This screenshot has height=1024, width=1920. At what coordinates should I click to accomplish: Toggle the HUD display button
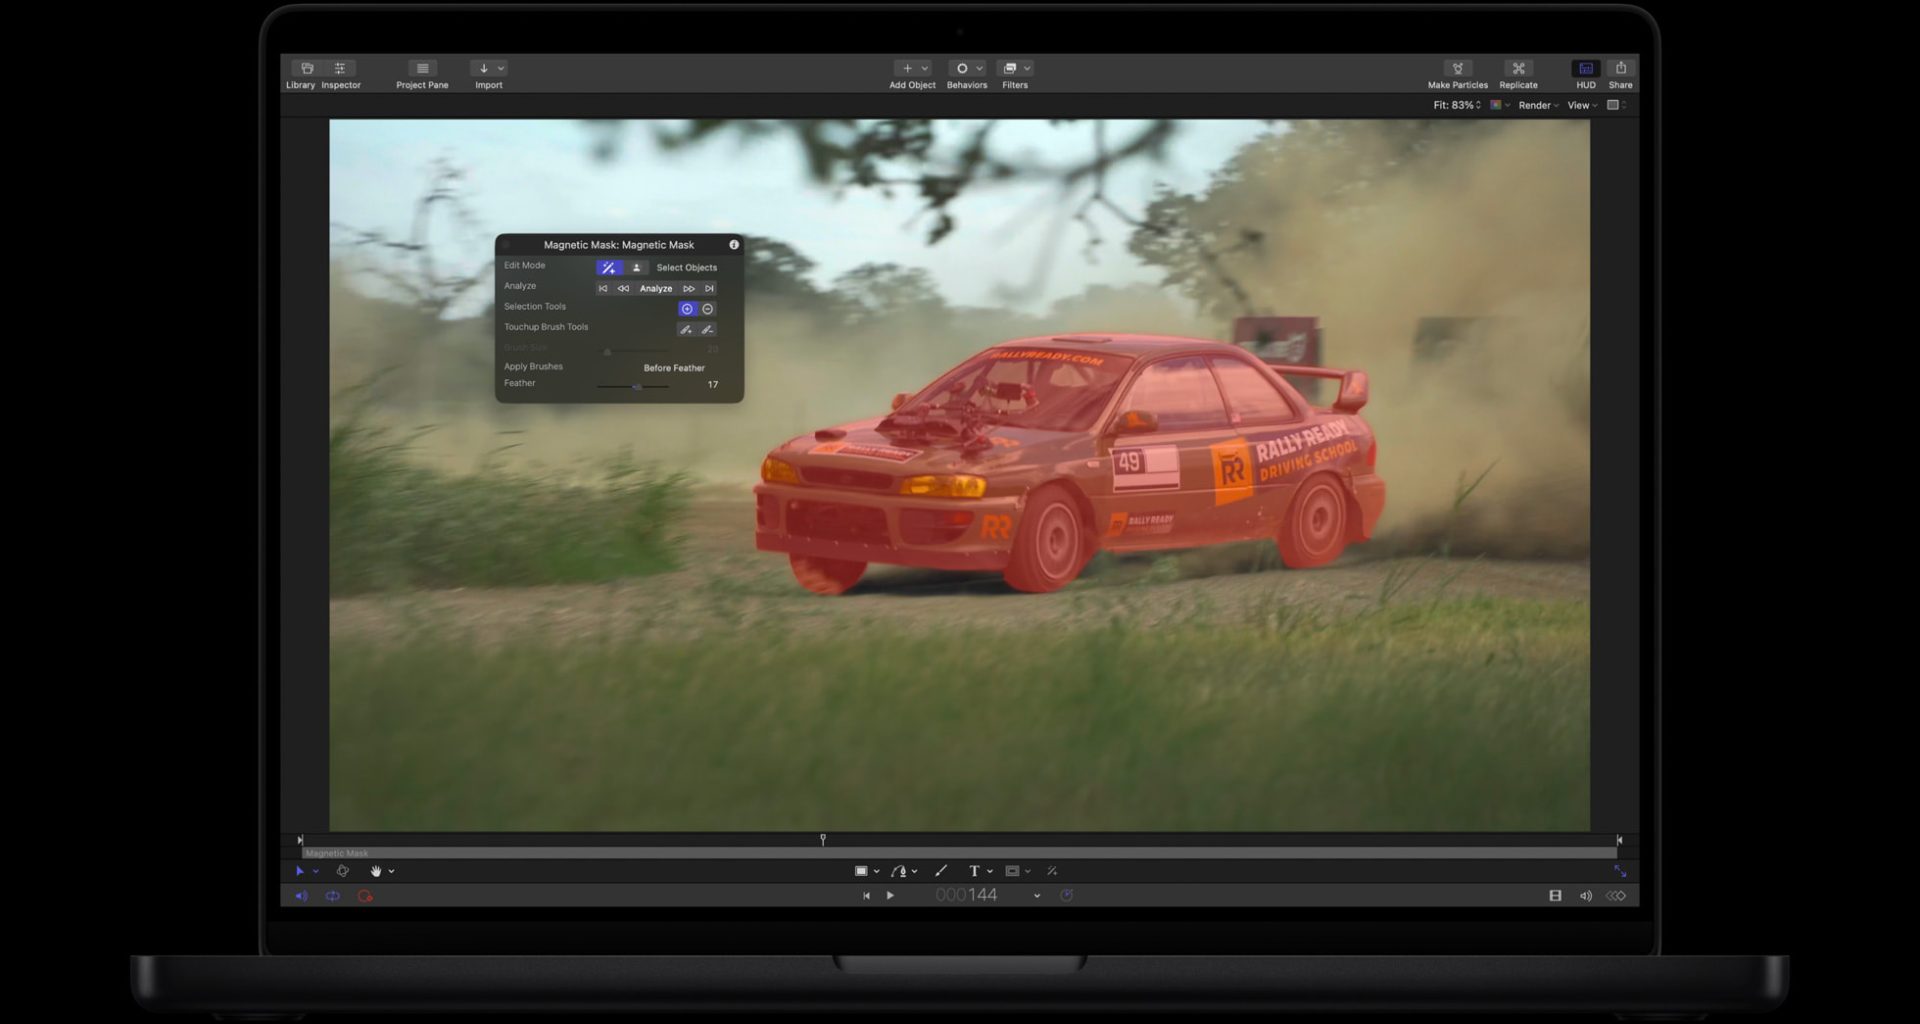(x=1585, y=69)
